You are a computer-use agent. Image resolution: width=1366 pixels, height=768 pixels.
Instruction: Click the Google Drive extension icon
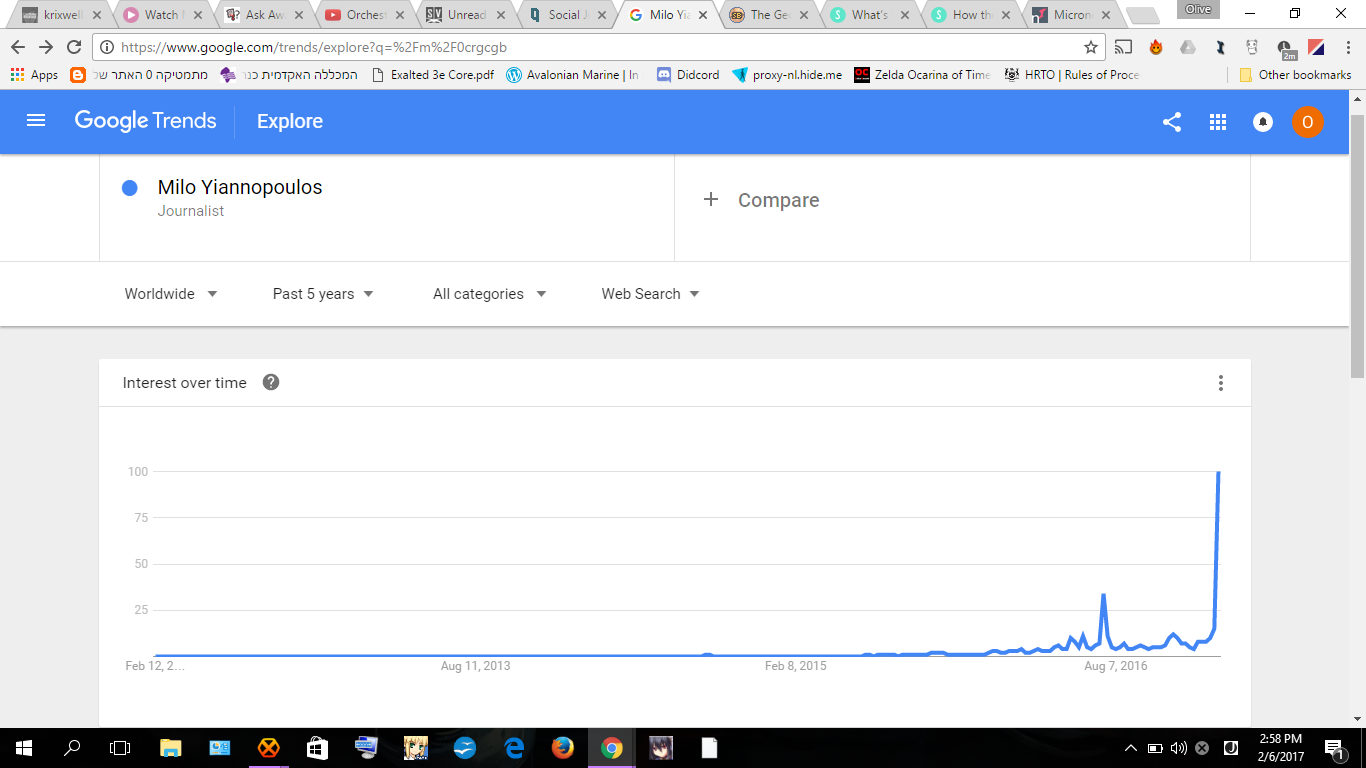click(x=1188, y=47)
